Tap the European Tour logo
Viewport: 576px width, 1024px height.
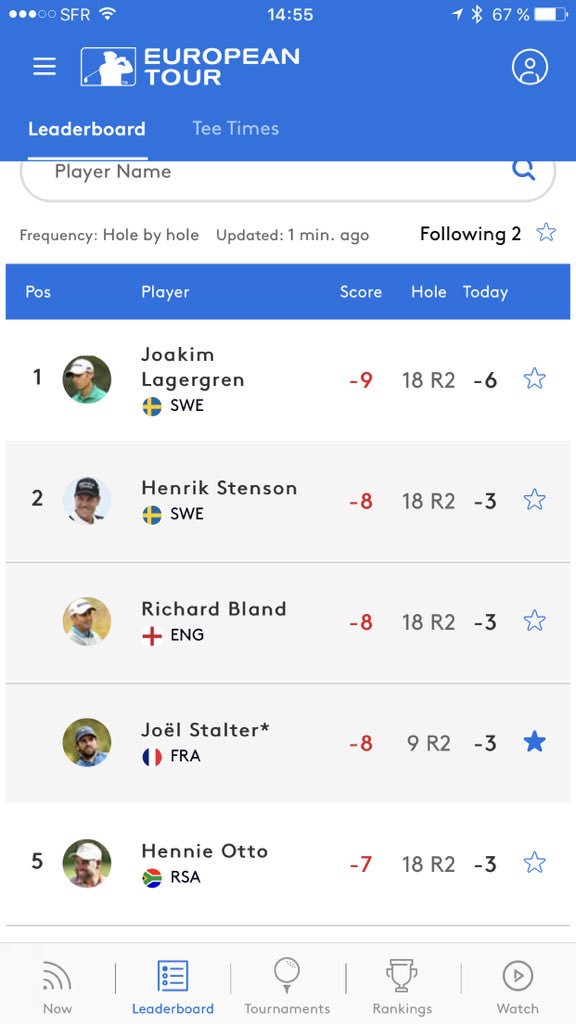coord(190,67)
